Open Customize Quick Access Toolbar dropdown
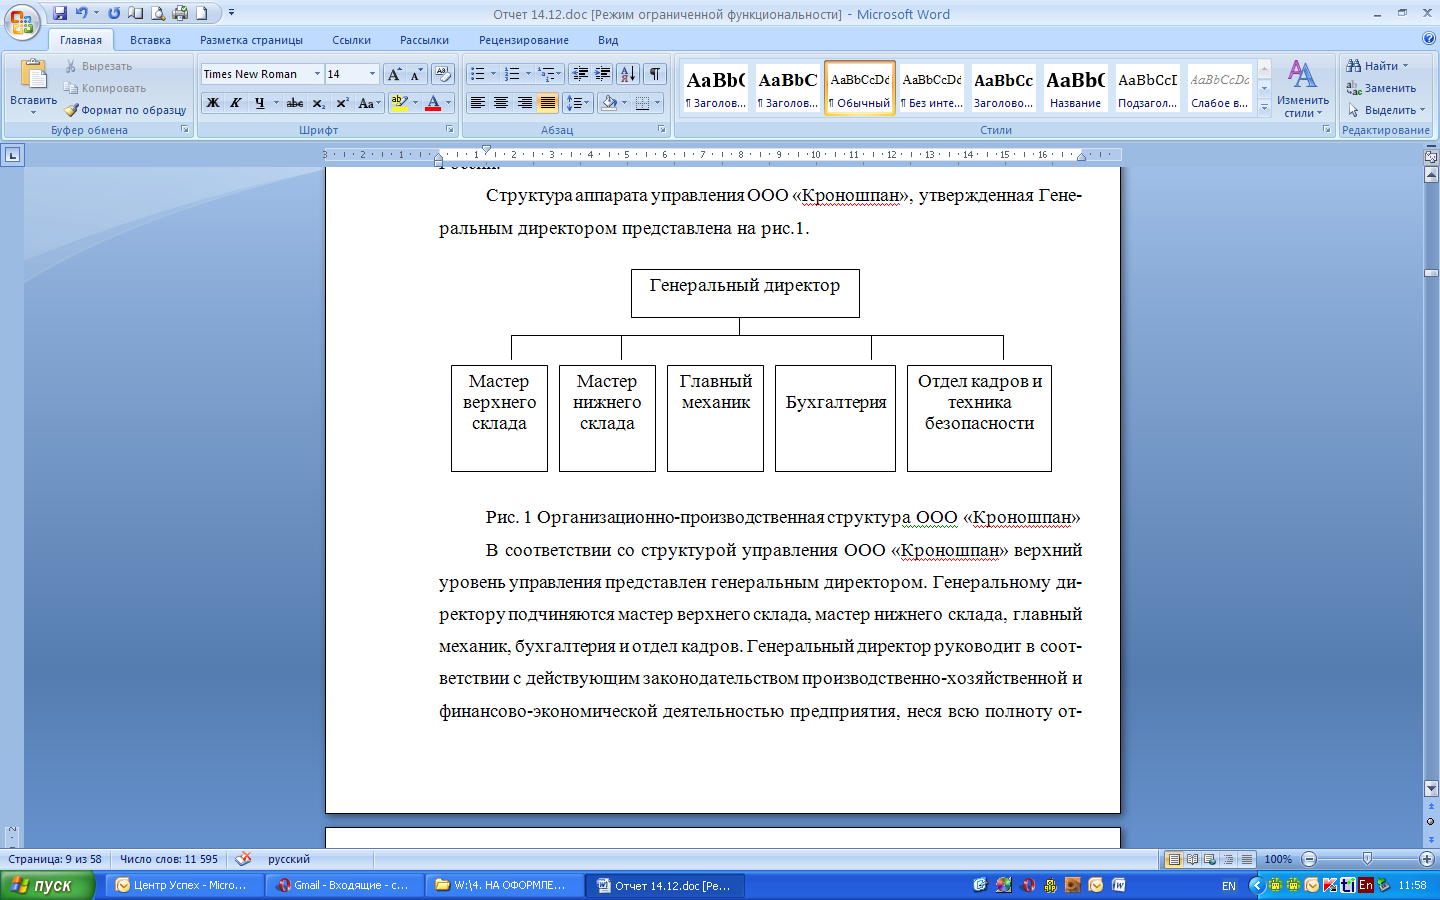This screenshot has width=1440, height=900. [231, 13]
